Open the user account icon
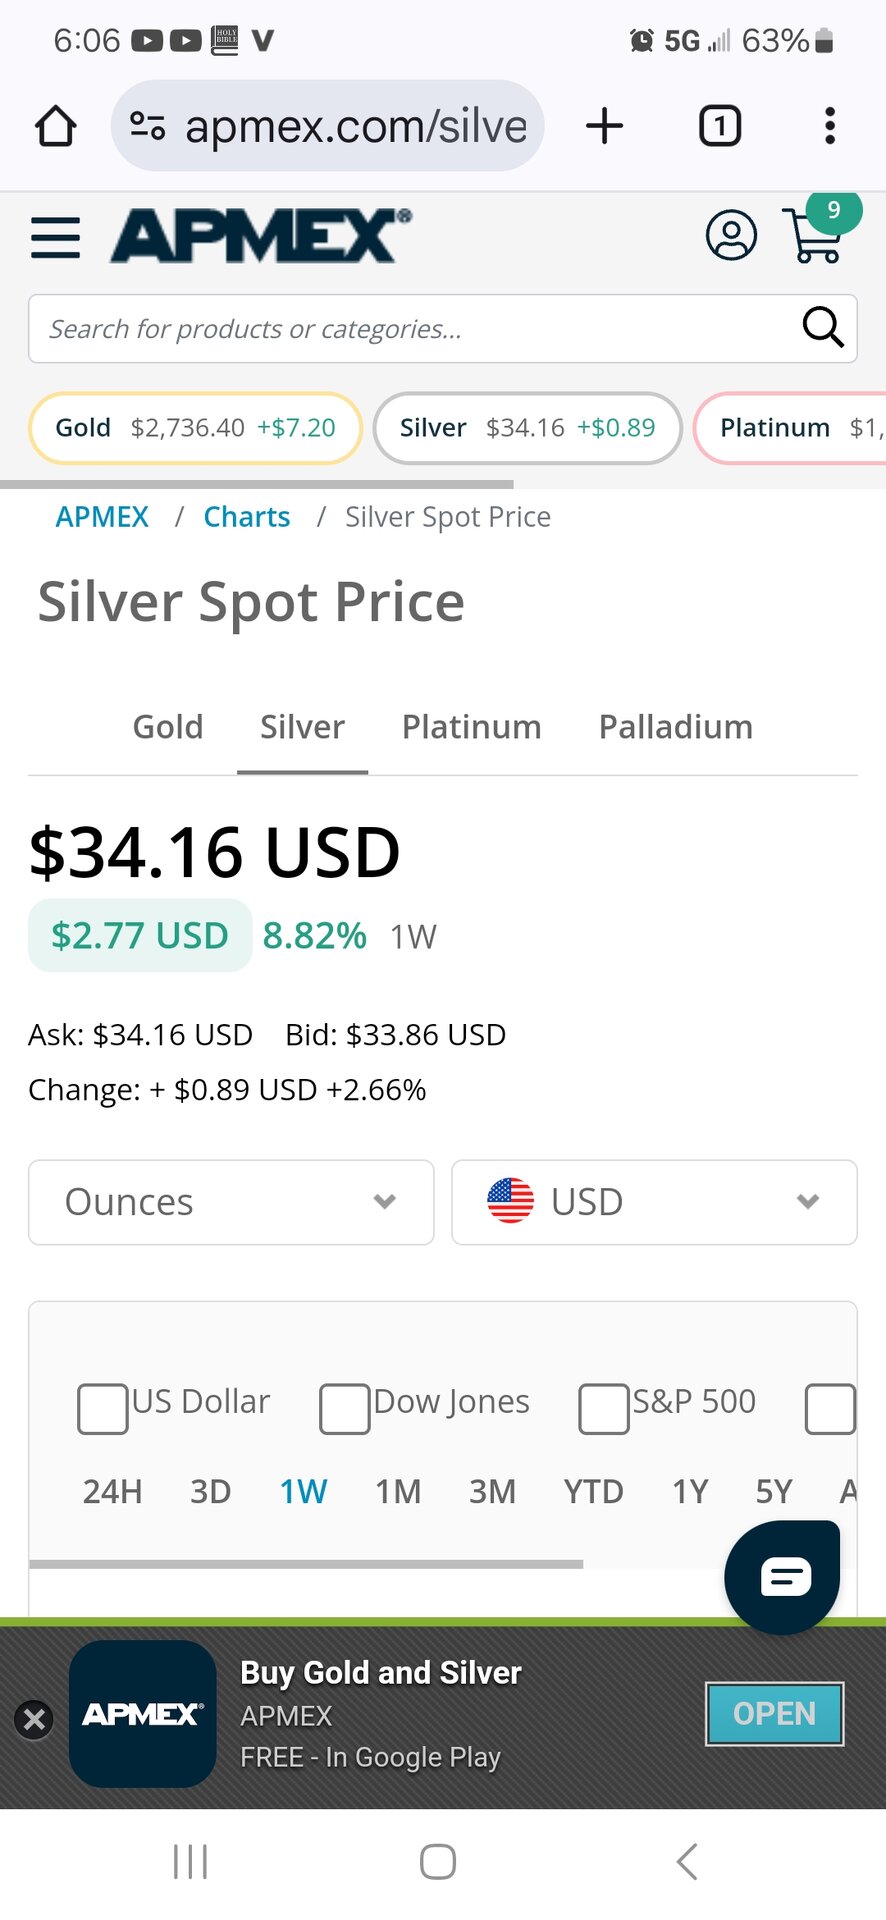 point(731,236)
